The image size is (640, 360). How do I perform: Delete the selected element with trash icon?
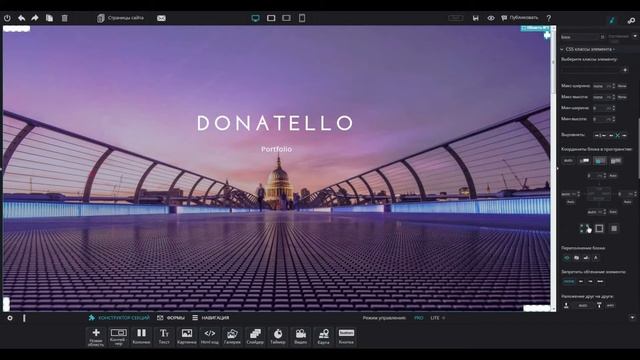coord(64,18)
